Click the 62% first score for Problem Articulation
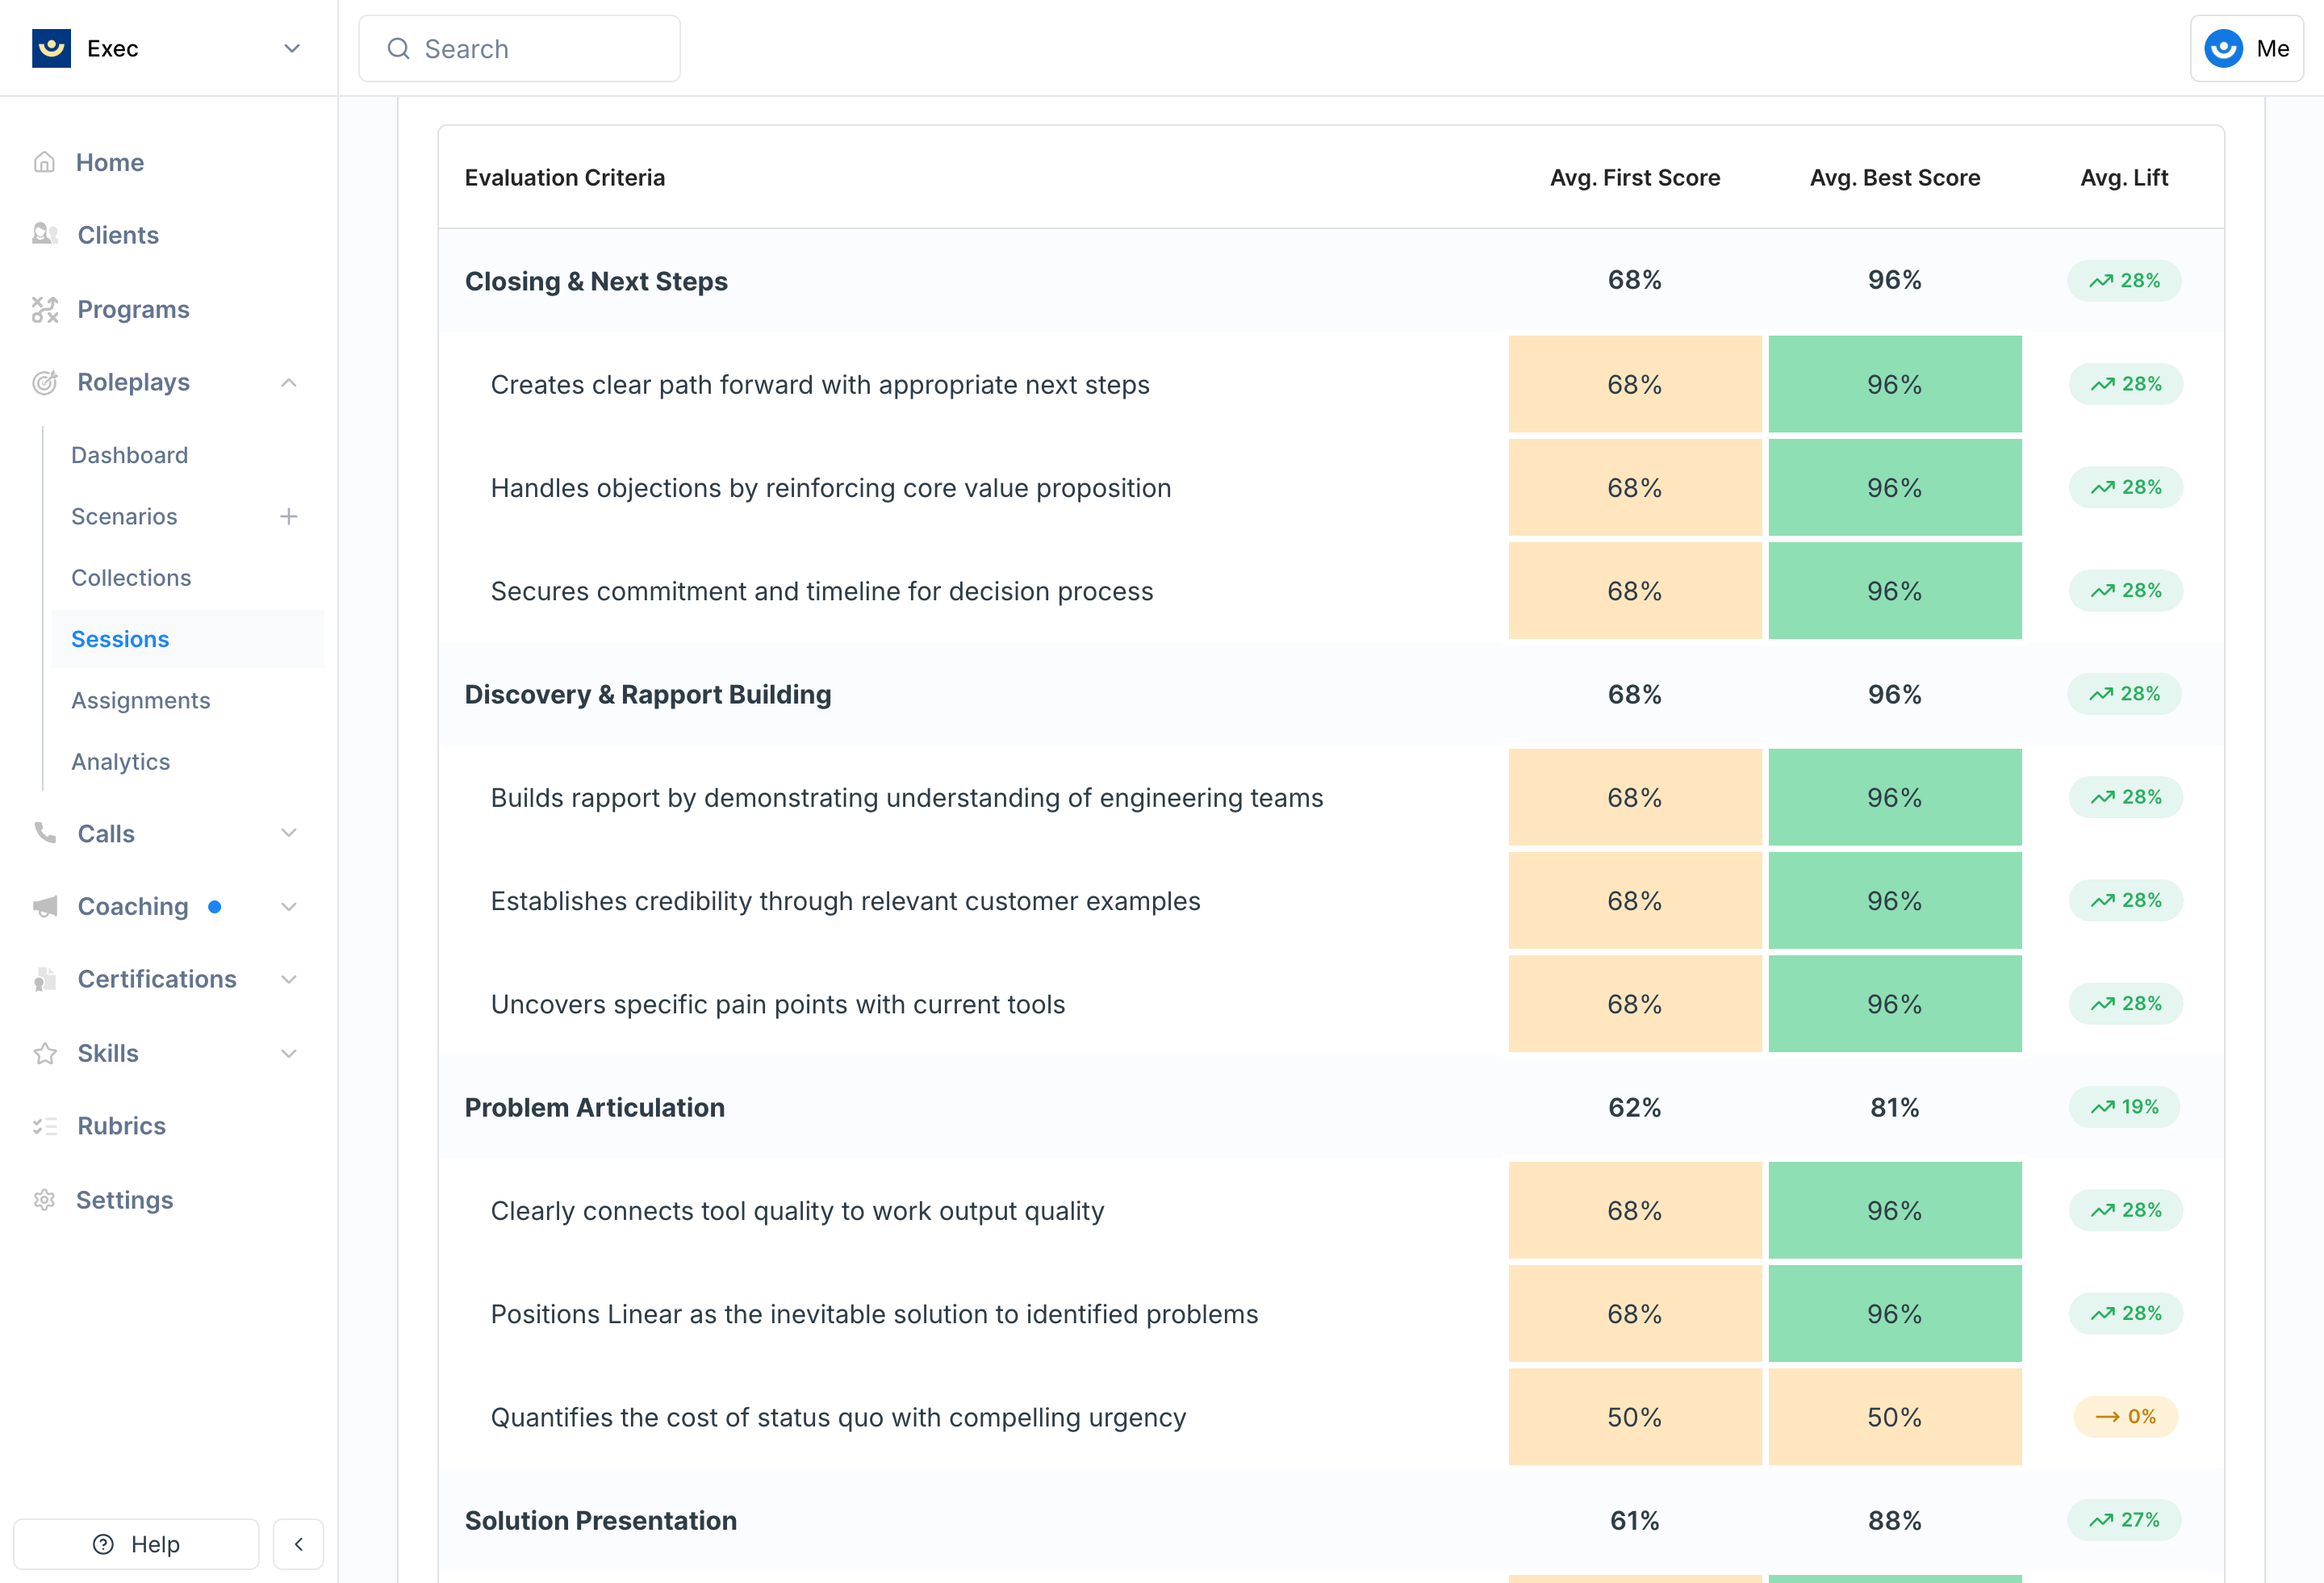This screenshot has height=1583, width=2324. click(x=1634, y=1107)
